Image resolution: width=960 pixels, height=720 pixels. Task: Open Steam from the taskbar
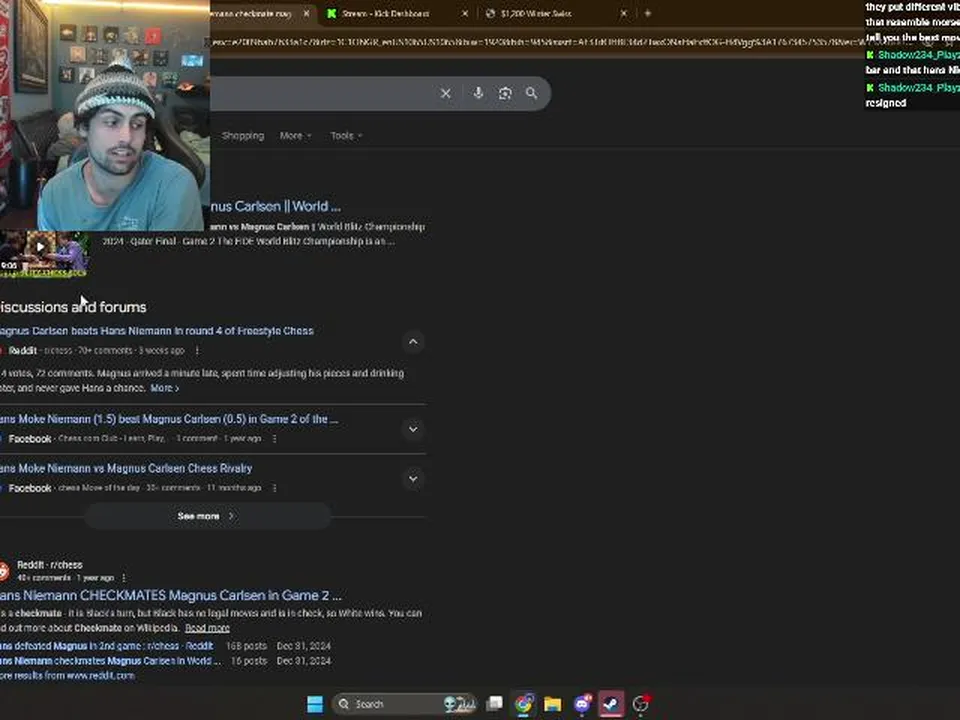pos(610,704)
